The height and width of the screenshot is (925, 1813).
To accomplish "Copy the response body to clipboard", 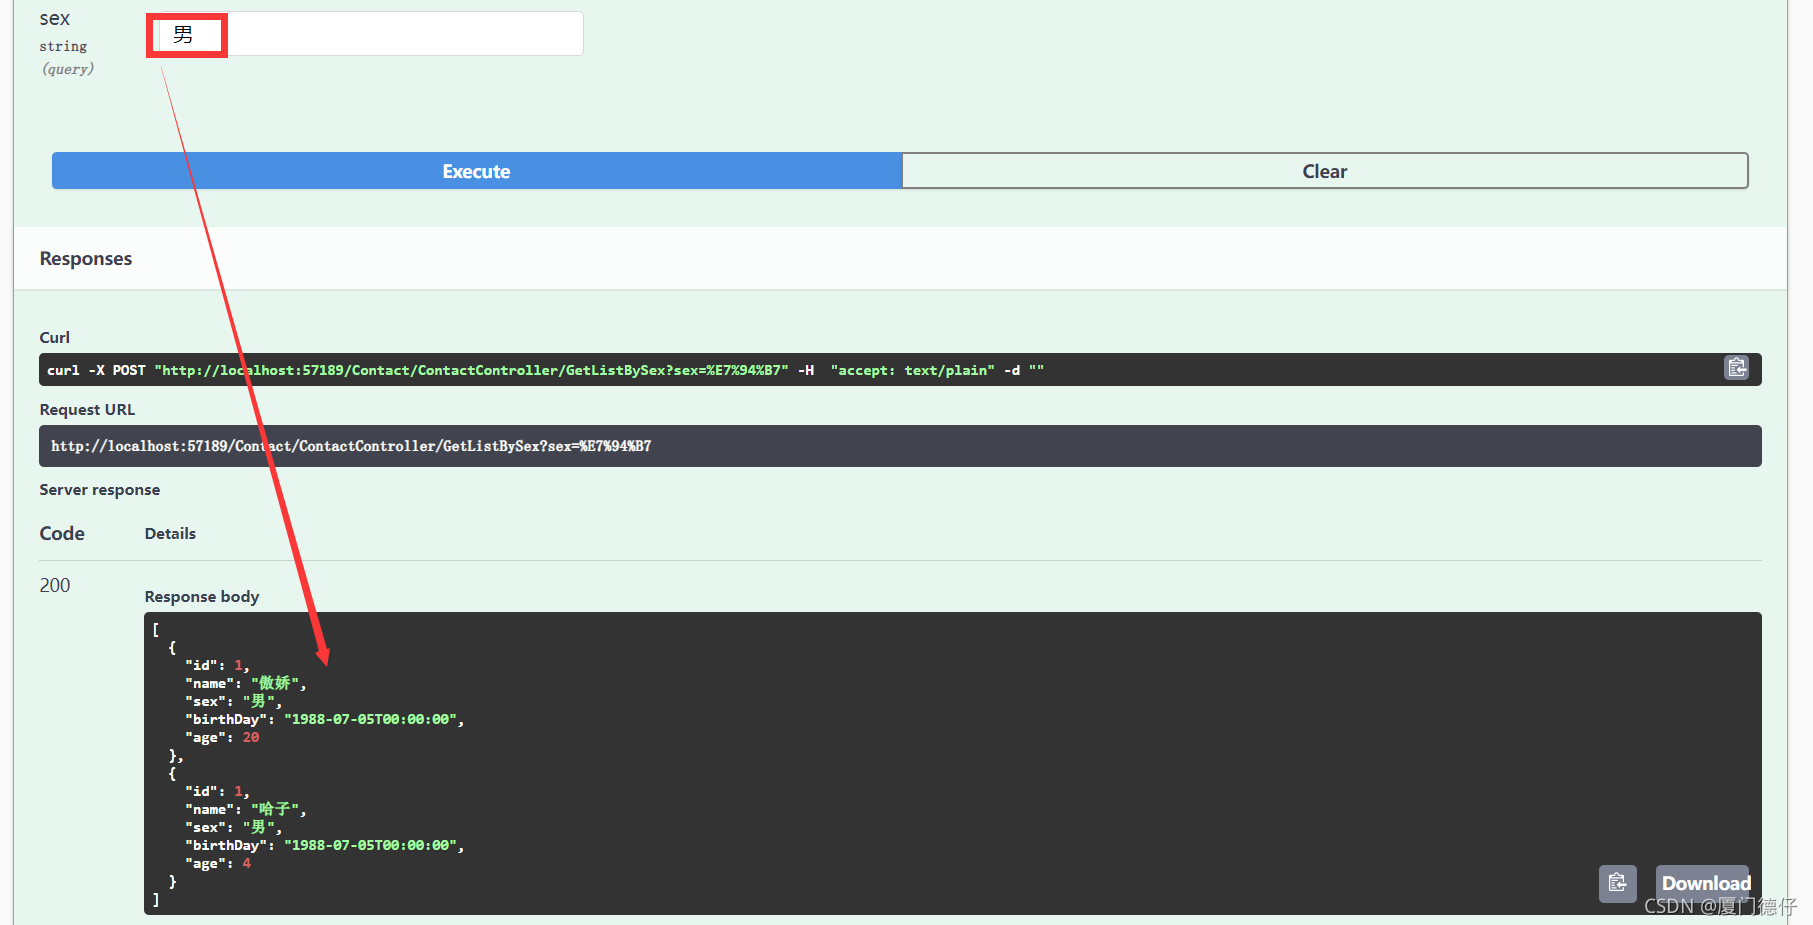I will (1617, 883).
